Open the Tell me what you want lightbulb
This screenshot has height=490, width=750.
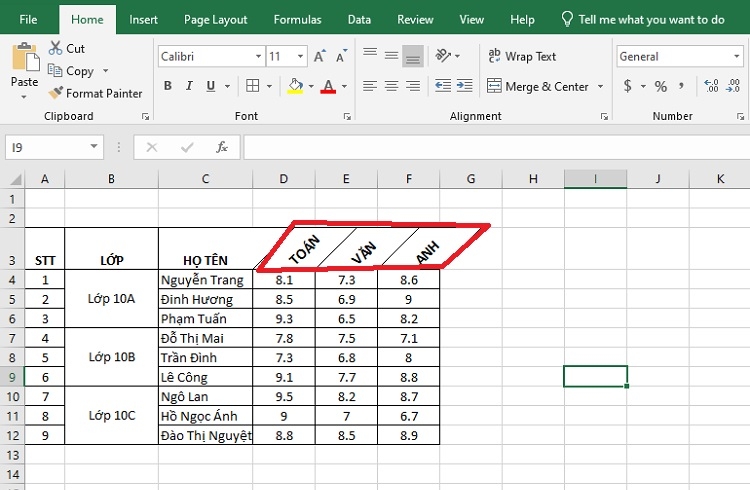[567, 19]
